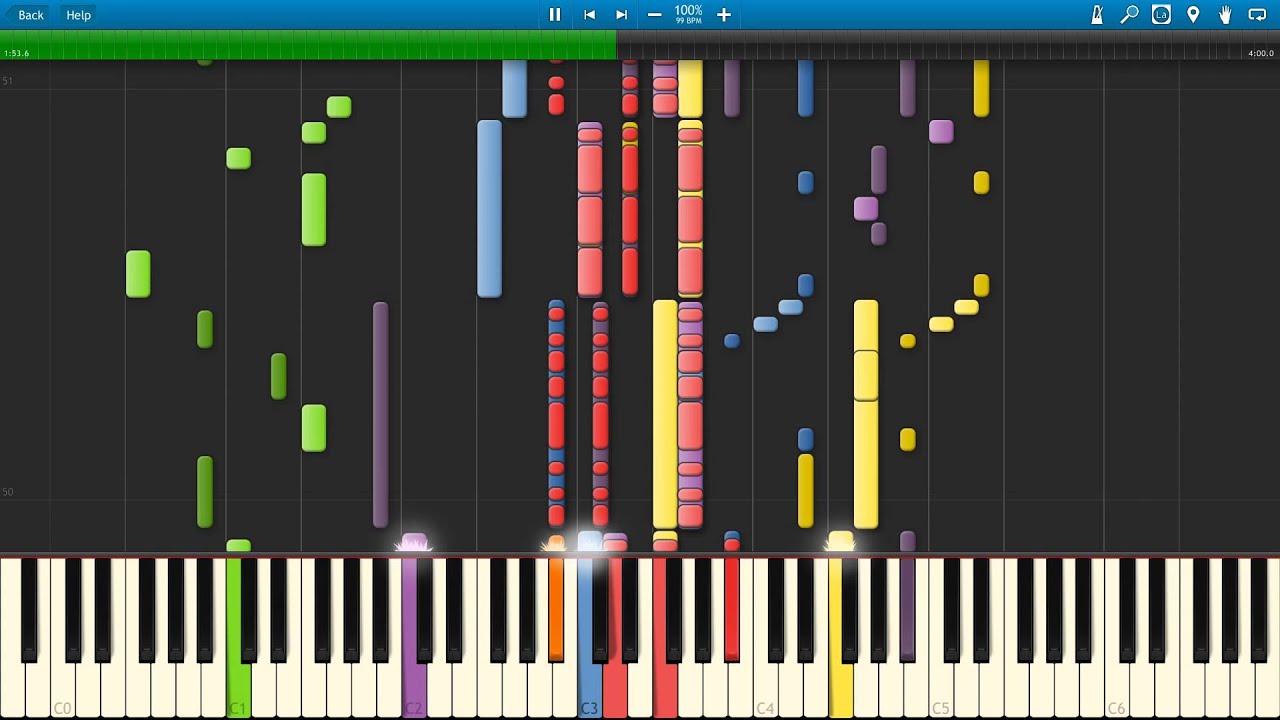Screen dimensions: 1280x720
Task: Open the zoom magnifier tool
Action: coord(1129,15)
